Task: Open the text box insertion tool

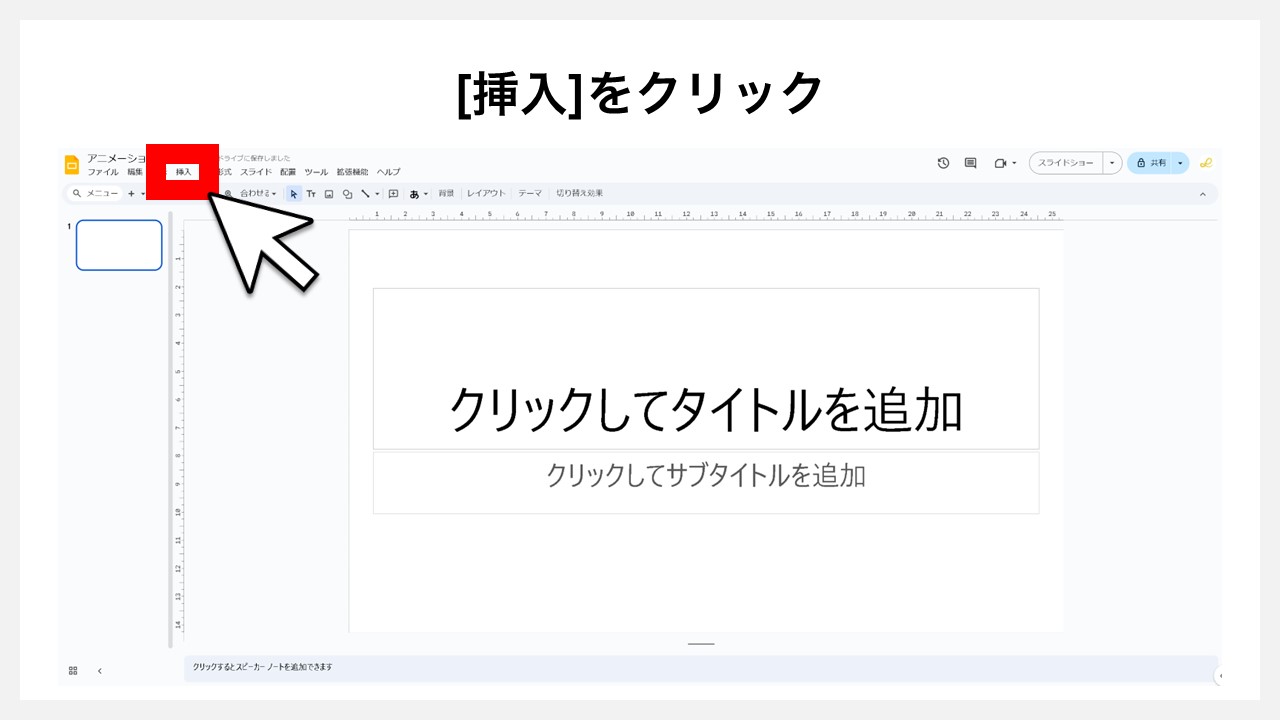Action: point(312,193)
